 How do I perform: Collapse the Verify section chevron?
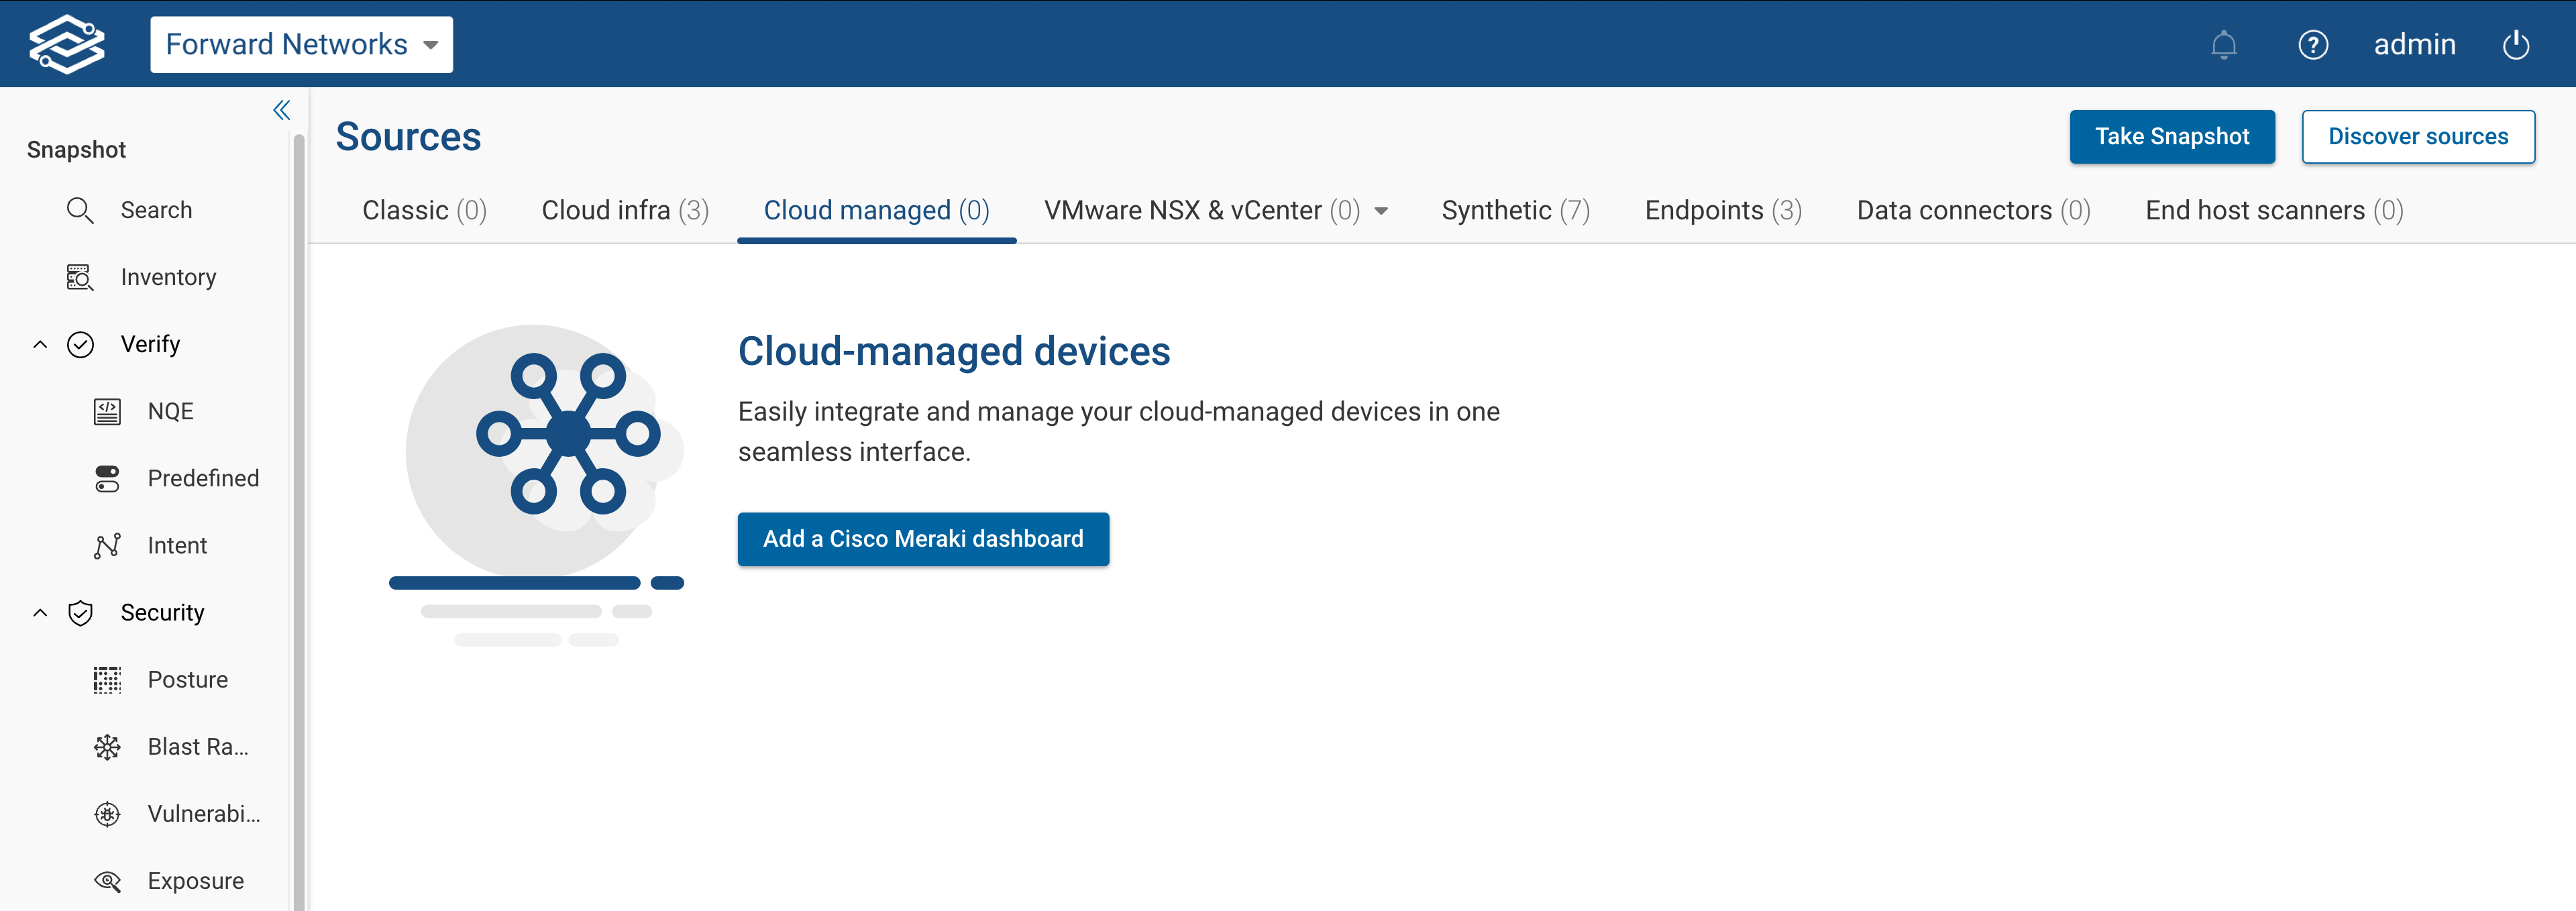[40, 344]
